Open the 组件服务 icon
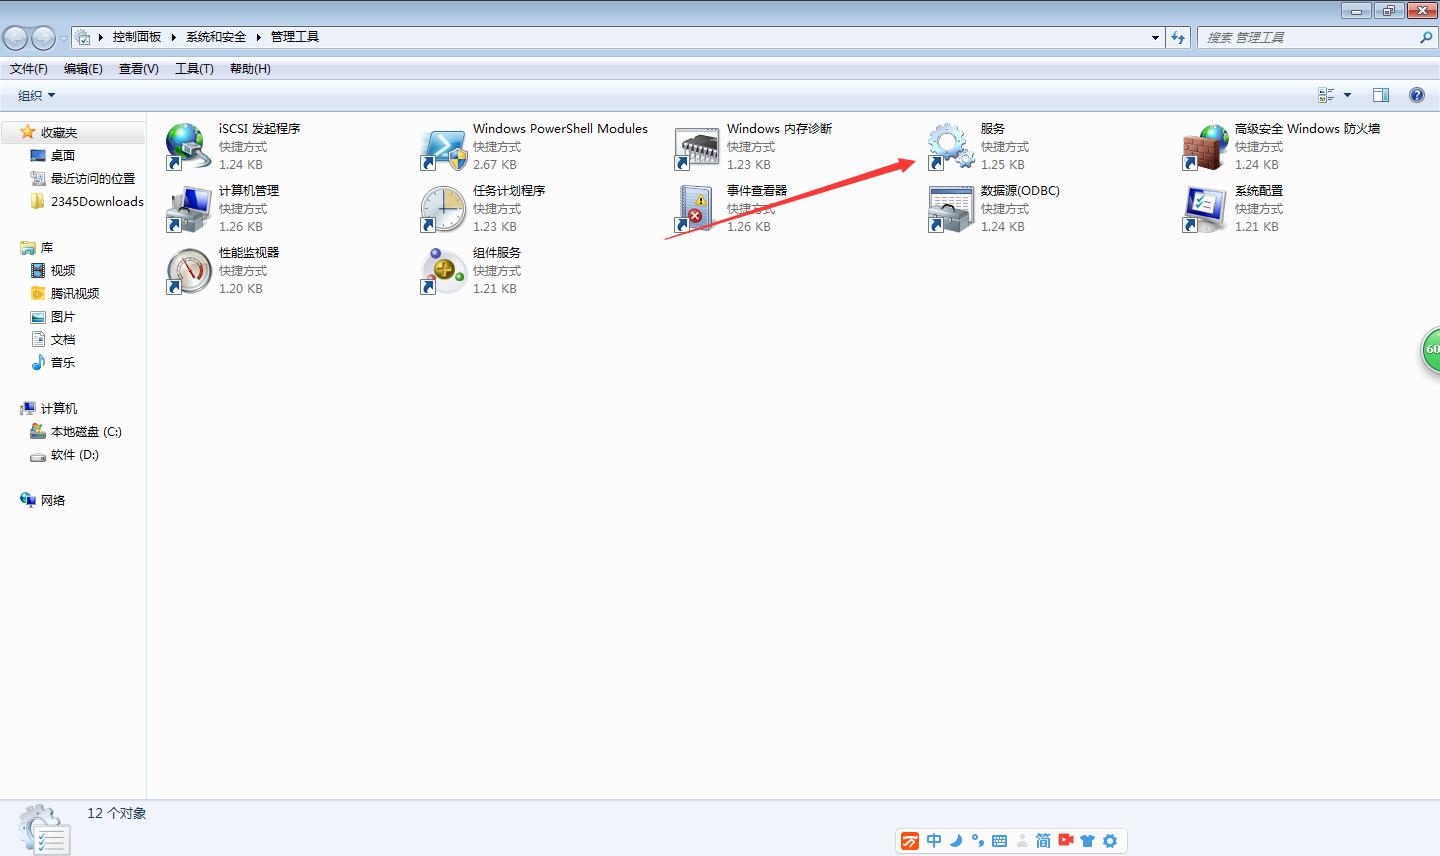The image size is (1440, 856). click(443, 271)
